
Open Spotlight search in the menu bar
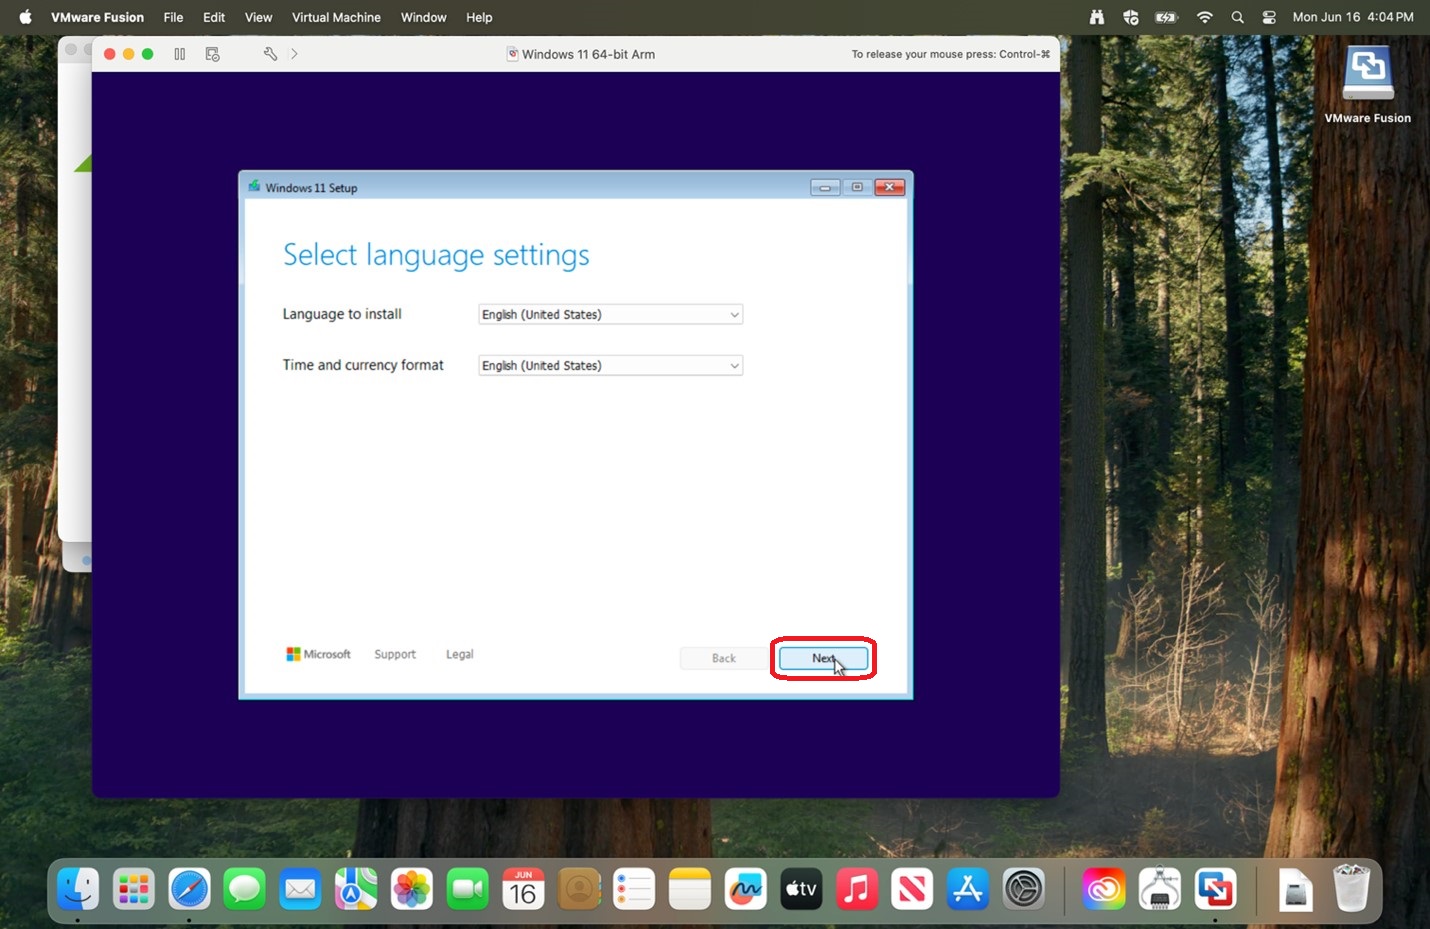[x=1237, y=17]
